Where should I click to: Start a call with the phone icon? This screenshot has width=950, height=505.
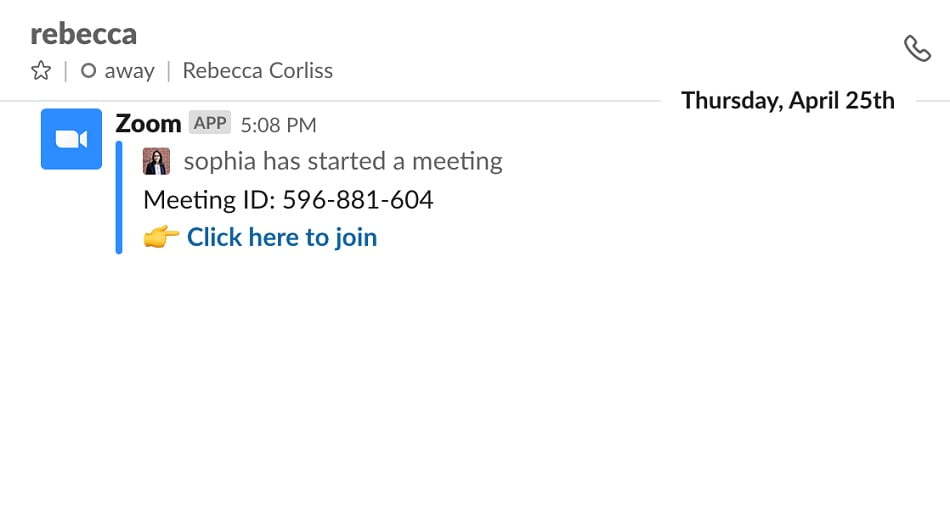917,48
